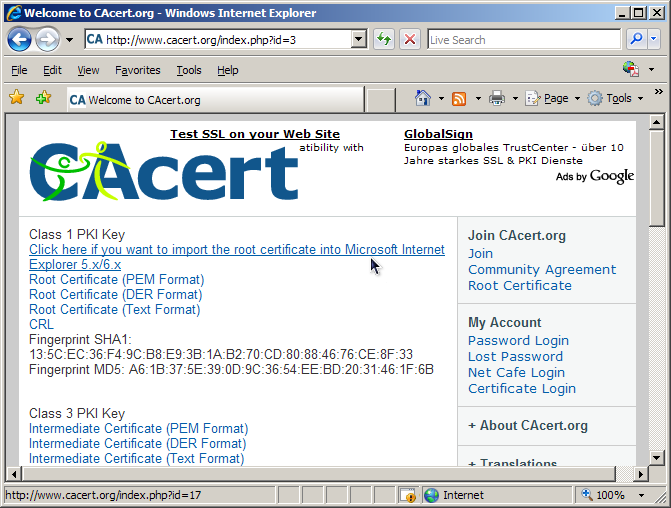
Task: Expand the PDF toolbar icon dropdown arrow
Action: coord(651,69)
